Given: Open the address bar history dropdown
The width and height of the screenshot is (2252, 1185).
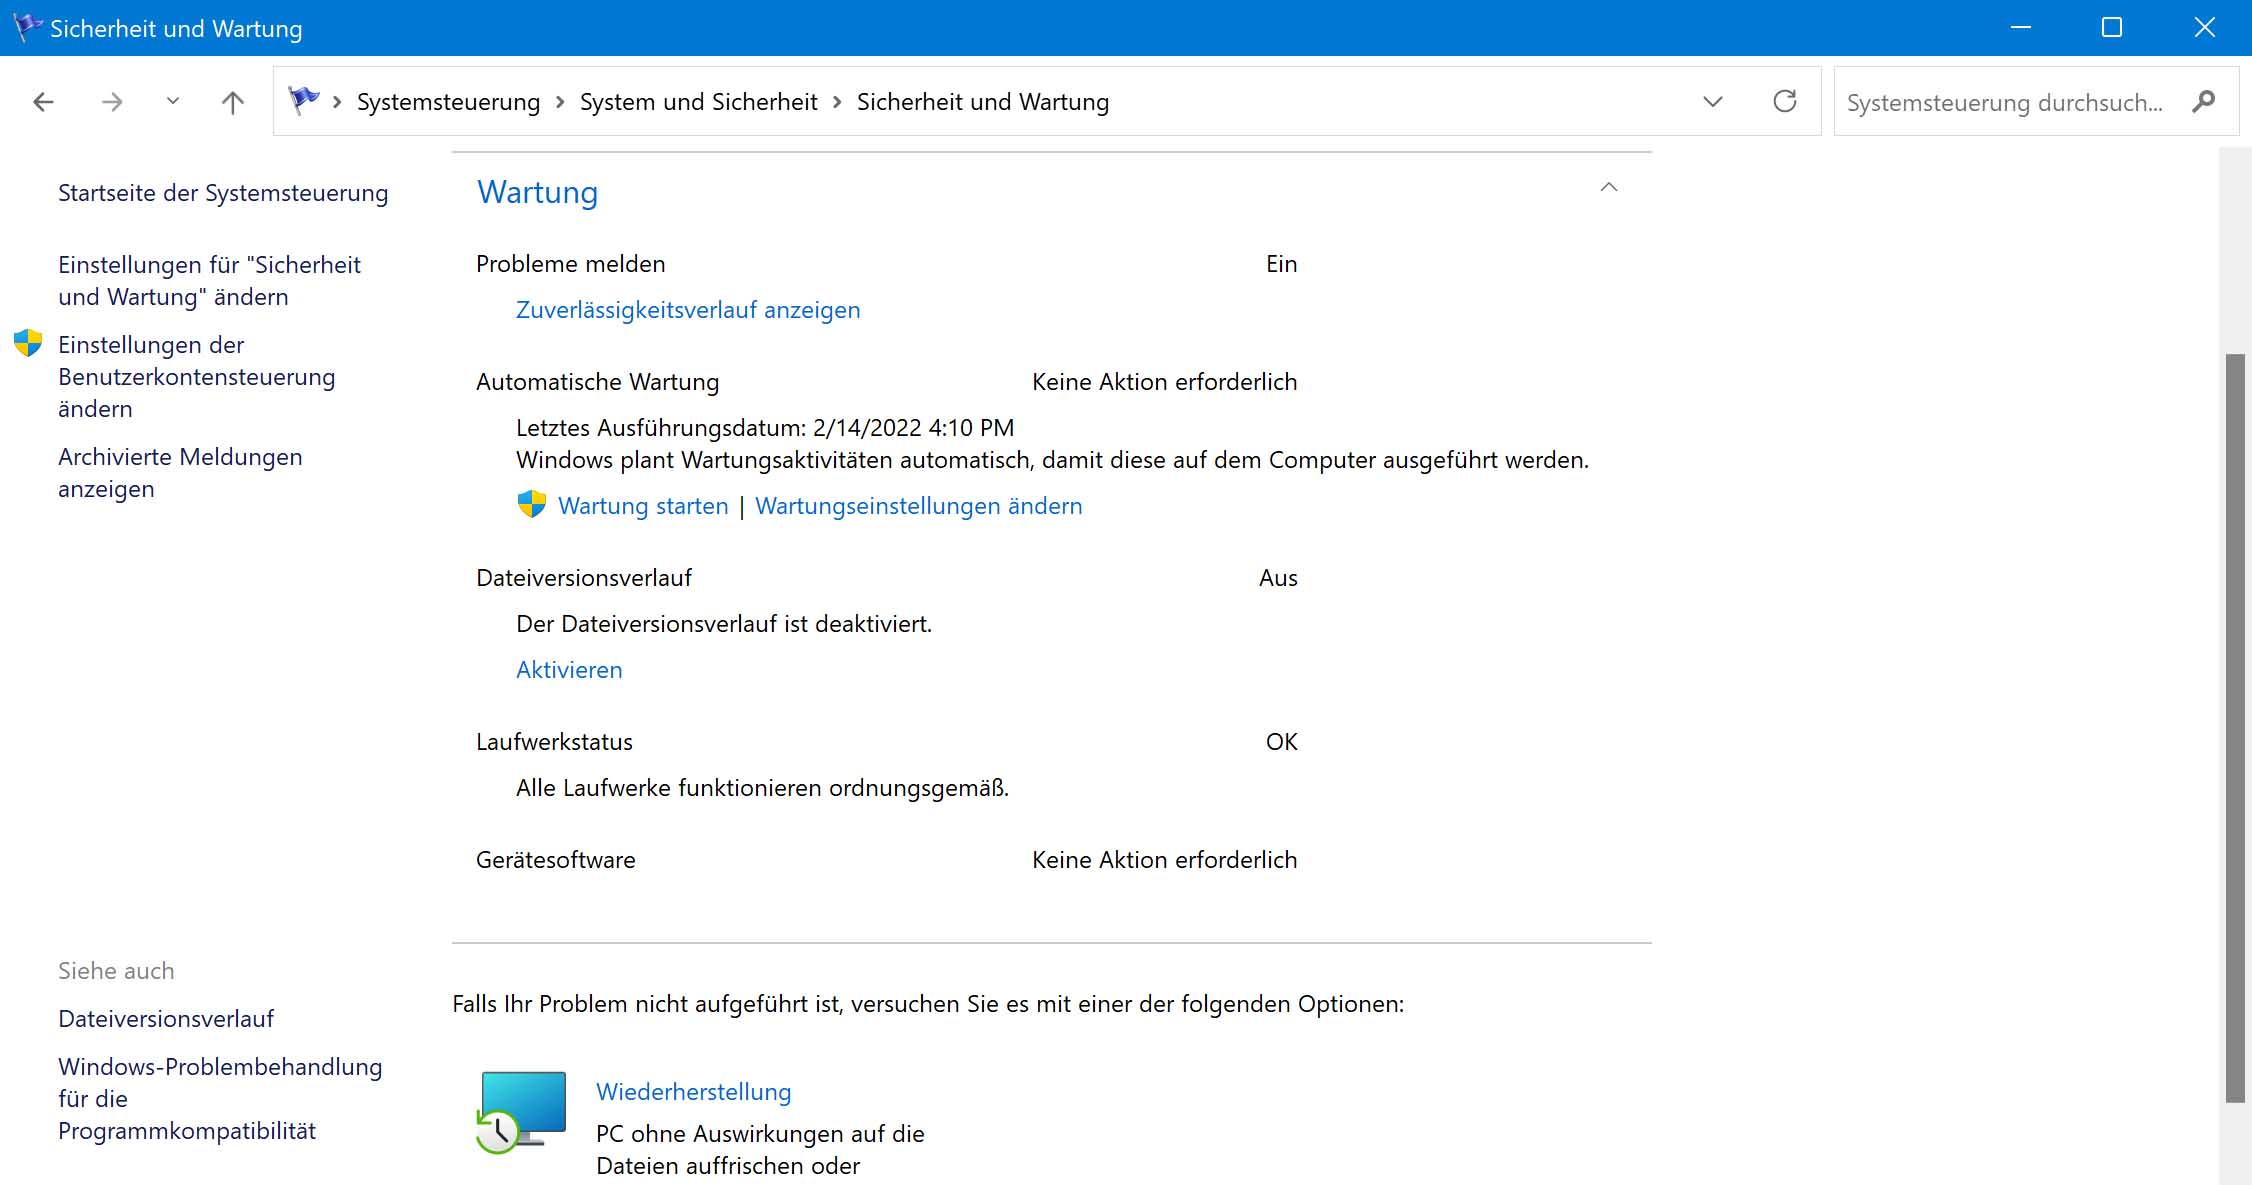Looking at the screenshot, I should click(1712, 102).
